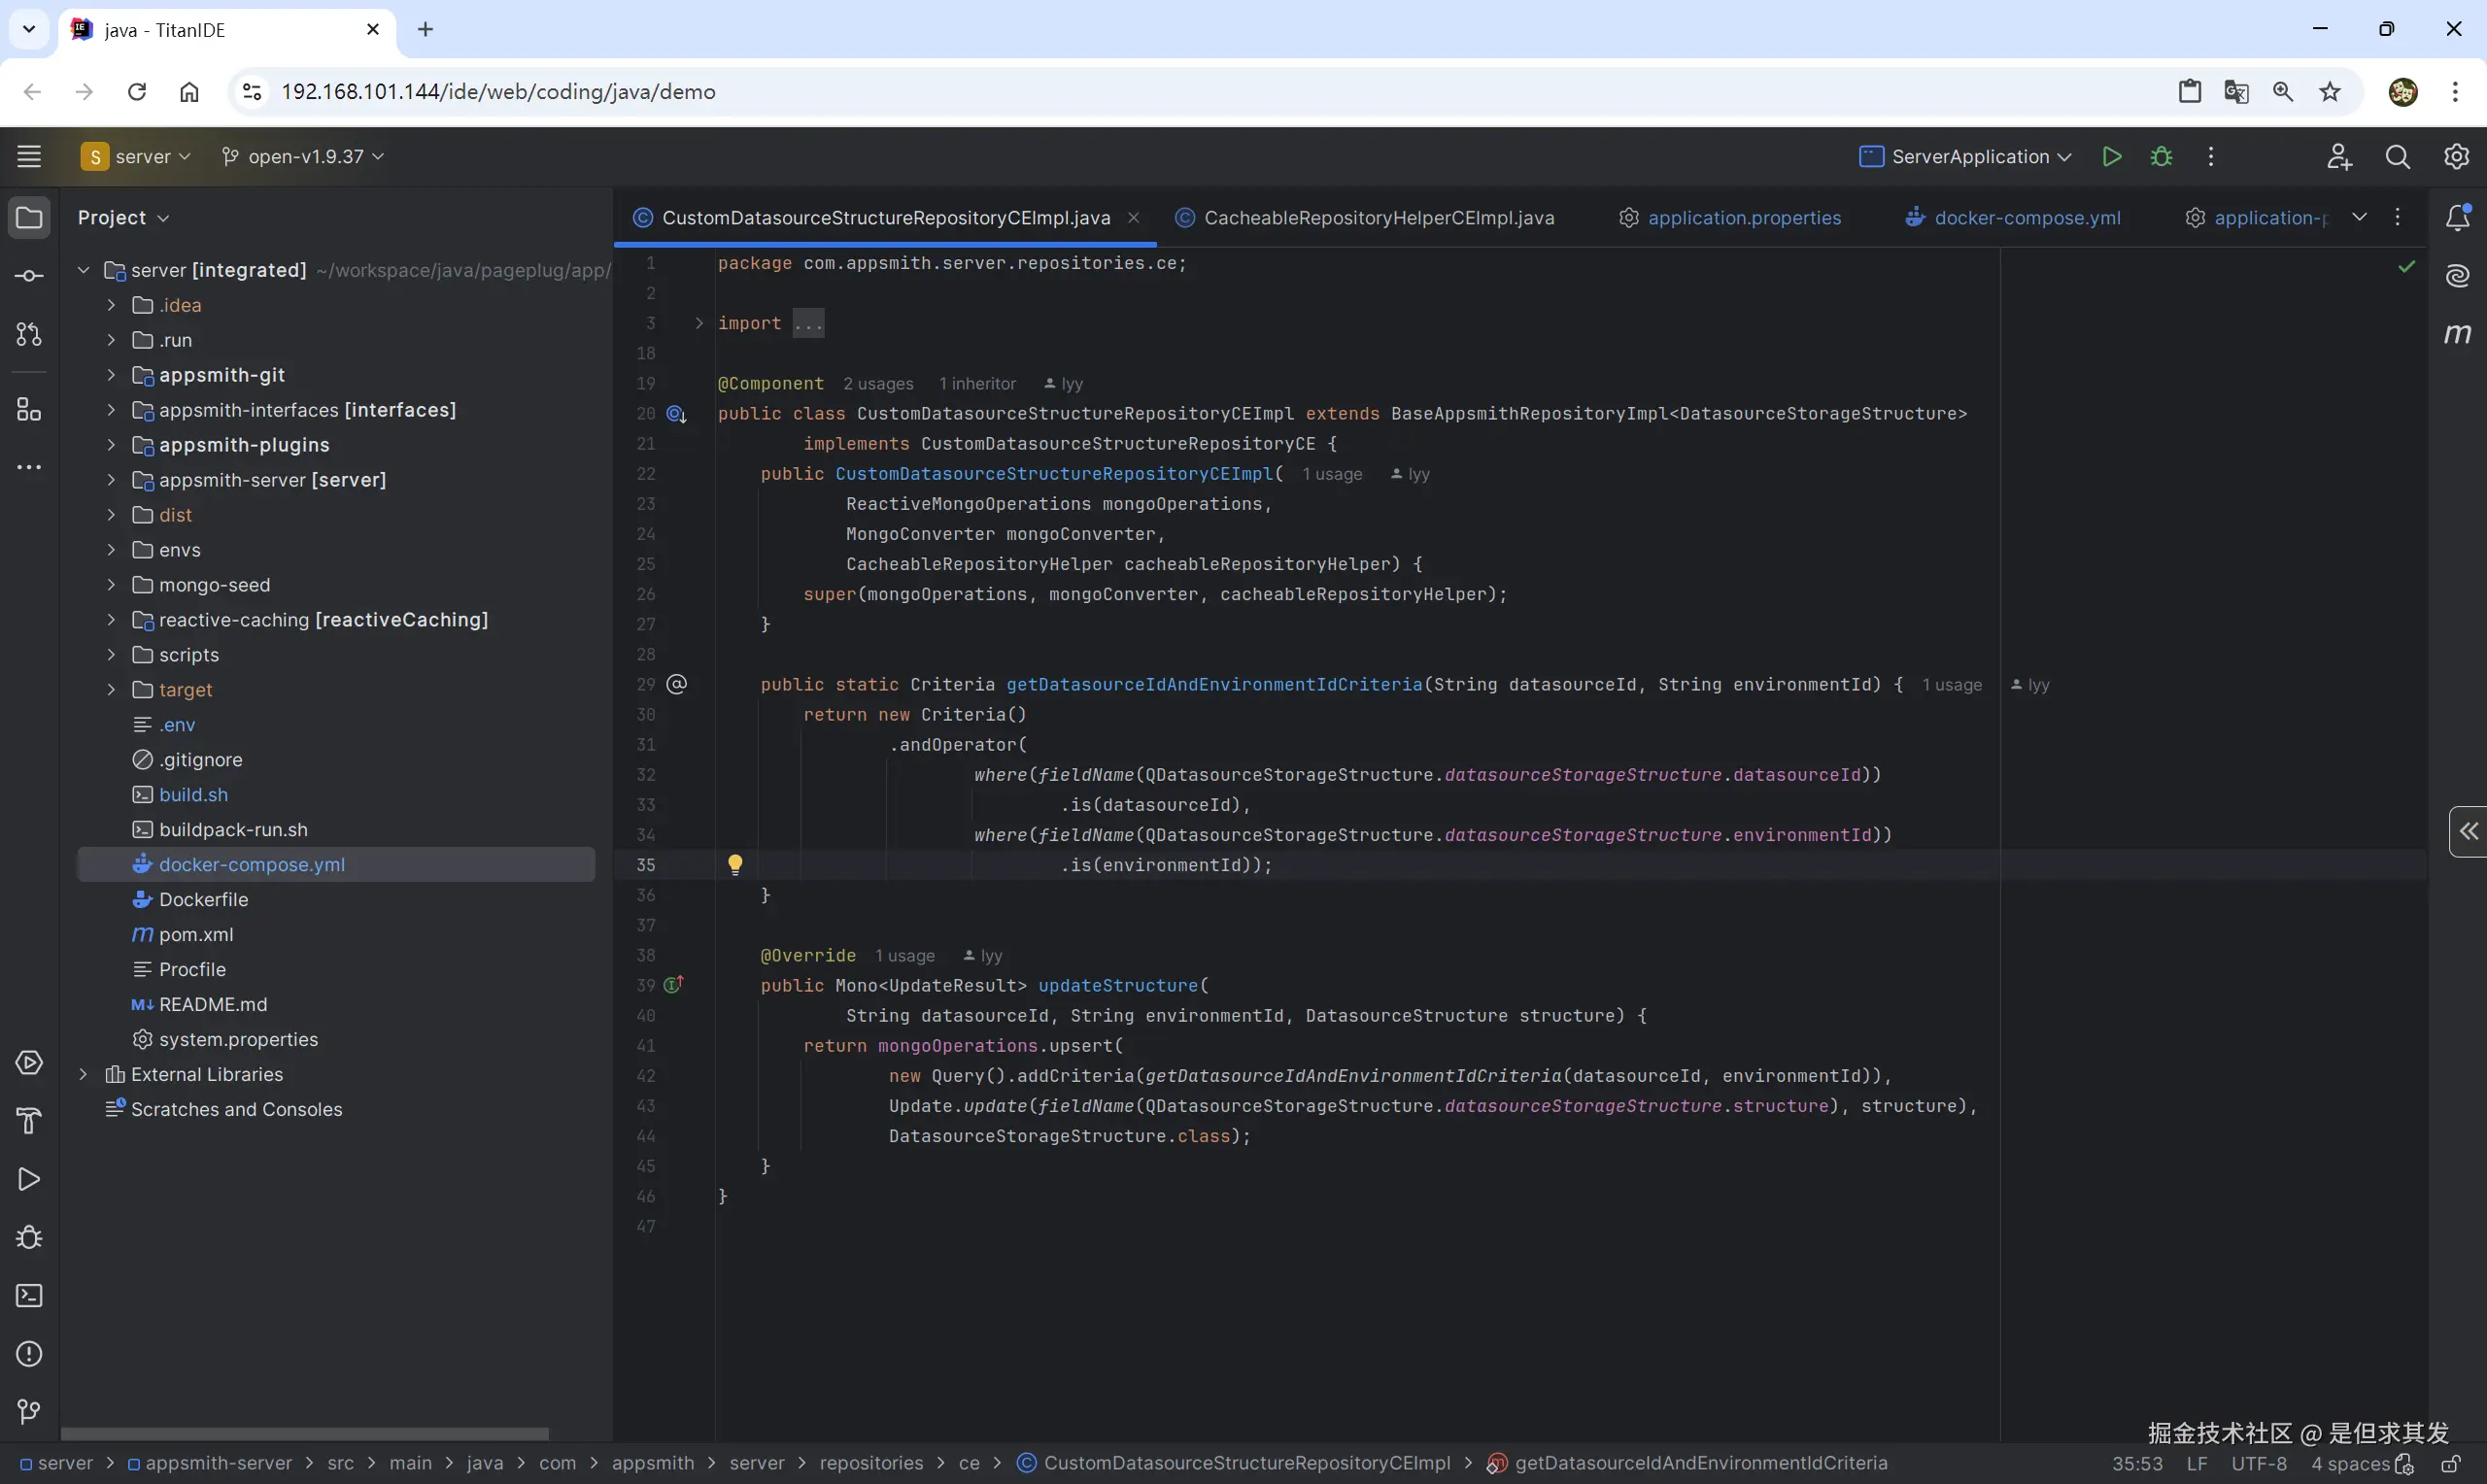Click the intention lightbulb on line 35
2487x1484 pixels.
[735, 864]
